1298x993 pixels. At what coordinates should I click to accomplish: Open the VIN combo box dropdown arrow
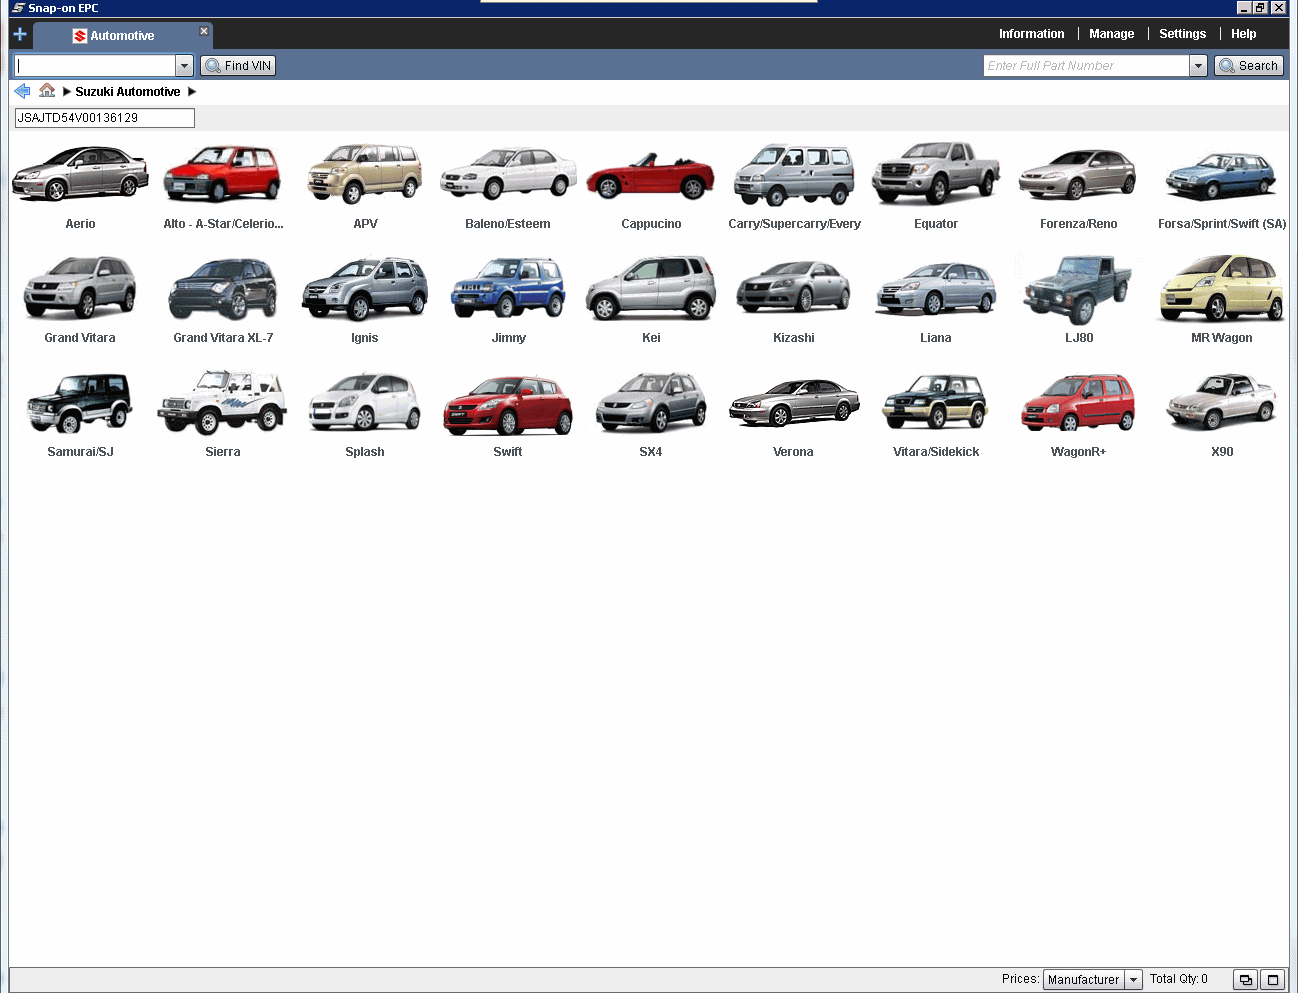(184, 66)
